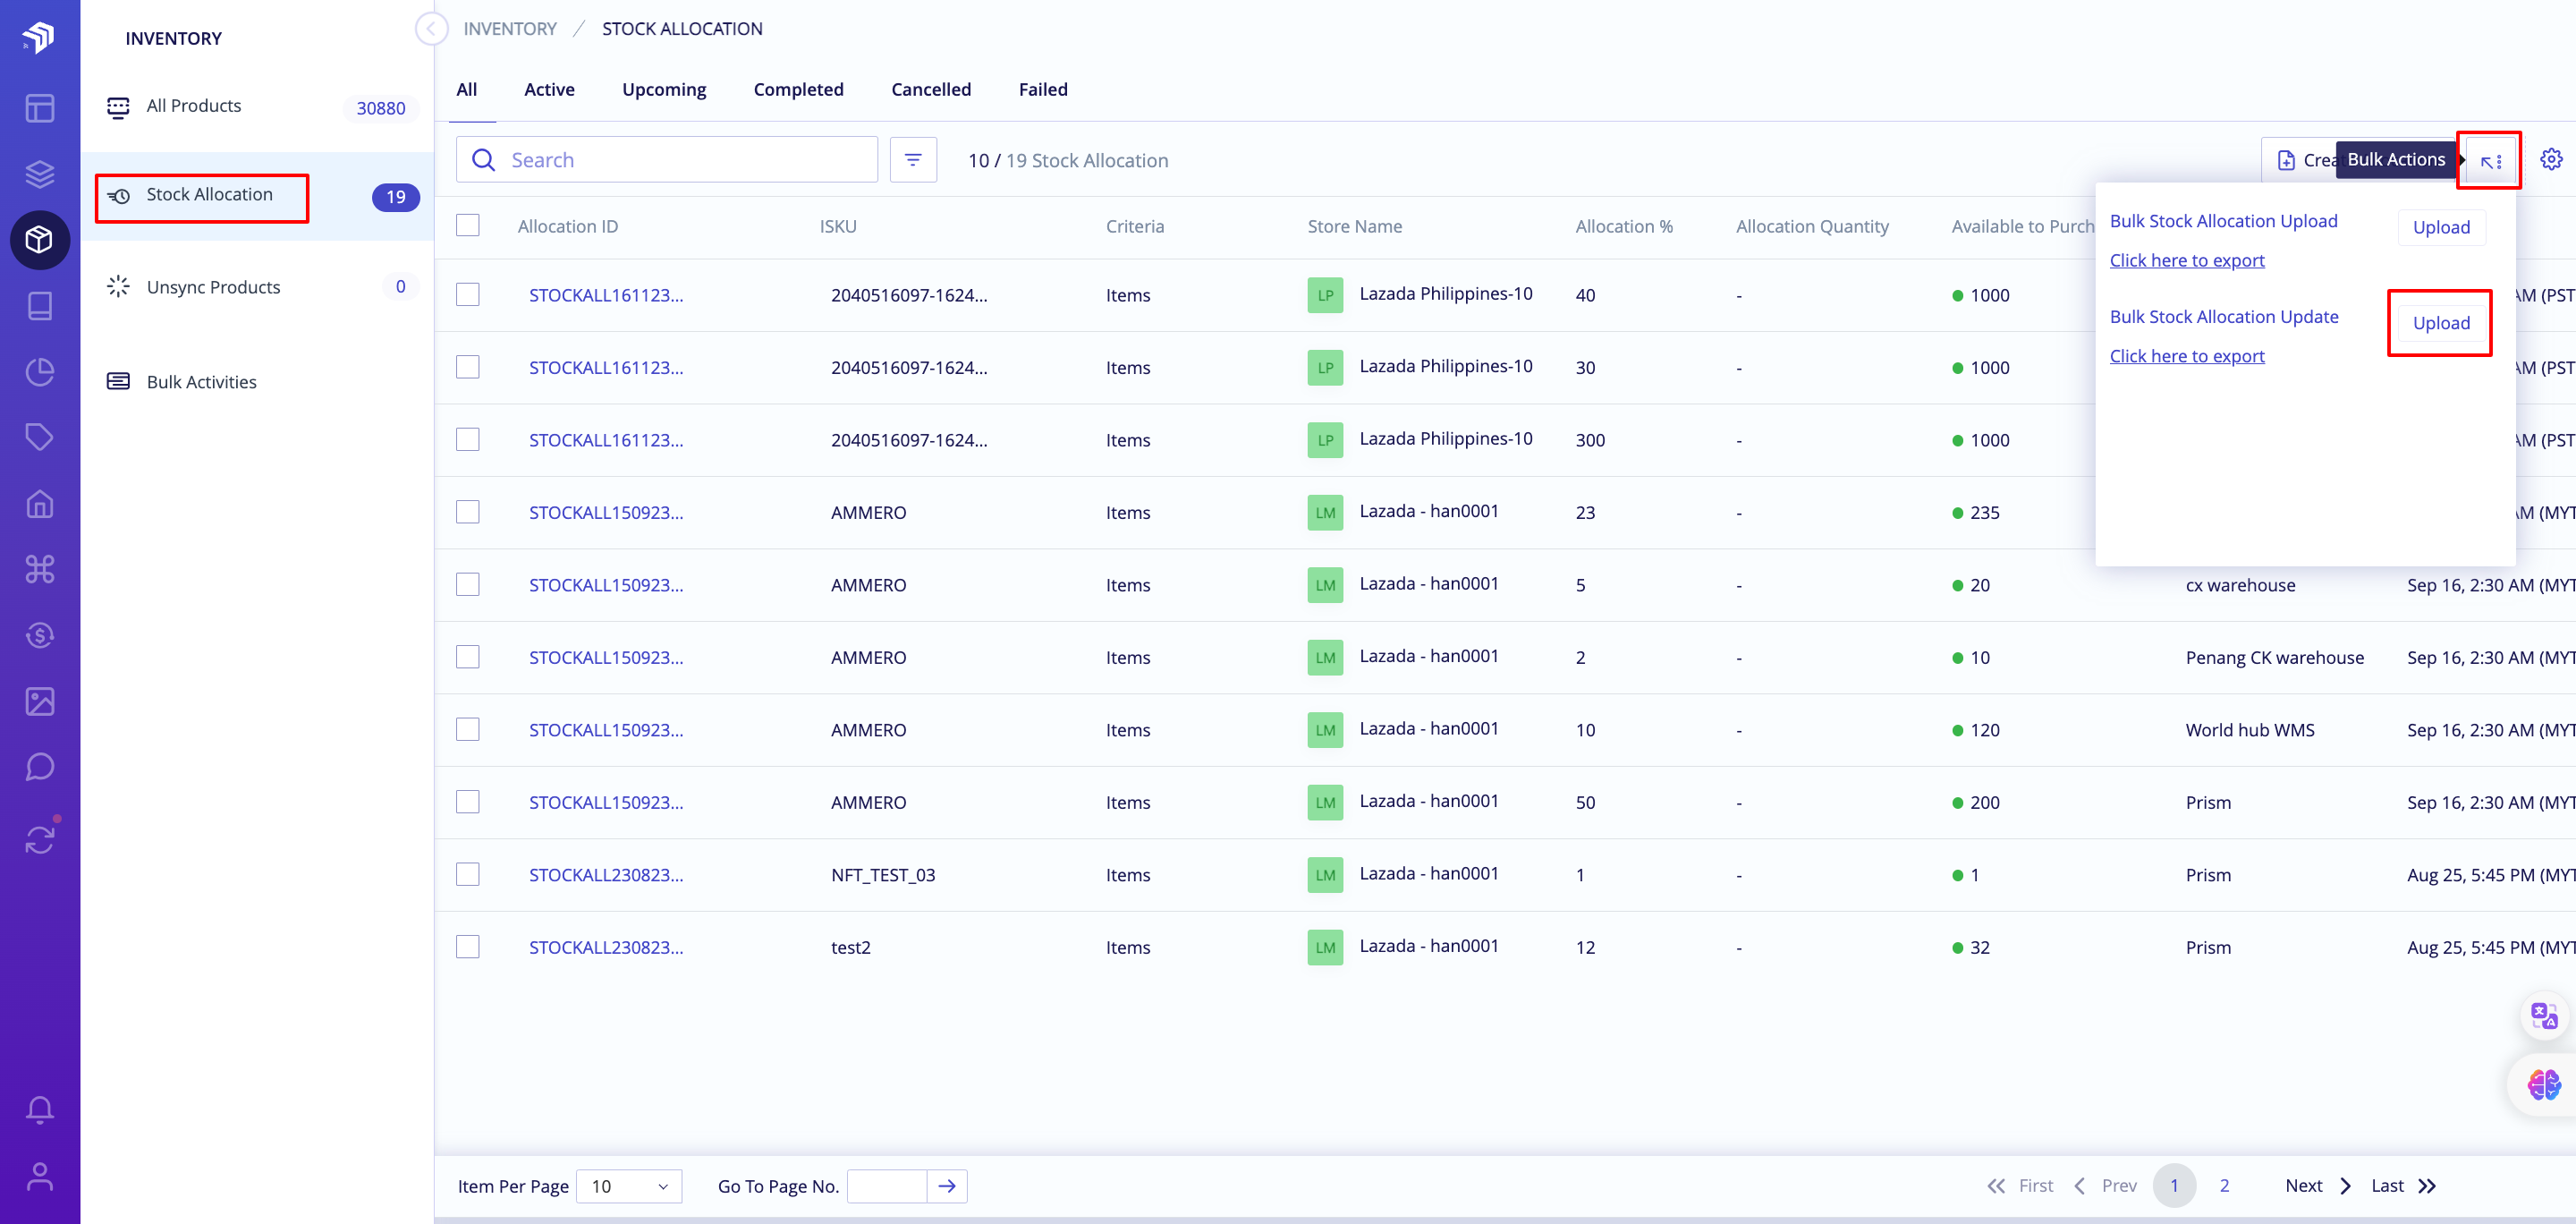Screen dimensions: 2576x1224
Task: Open Stock Allocation in sidebar
Action: click(x=258, y=196)
